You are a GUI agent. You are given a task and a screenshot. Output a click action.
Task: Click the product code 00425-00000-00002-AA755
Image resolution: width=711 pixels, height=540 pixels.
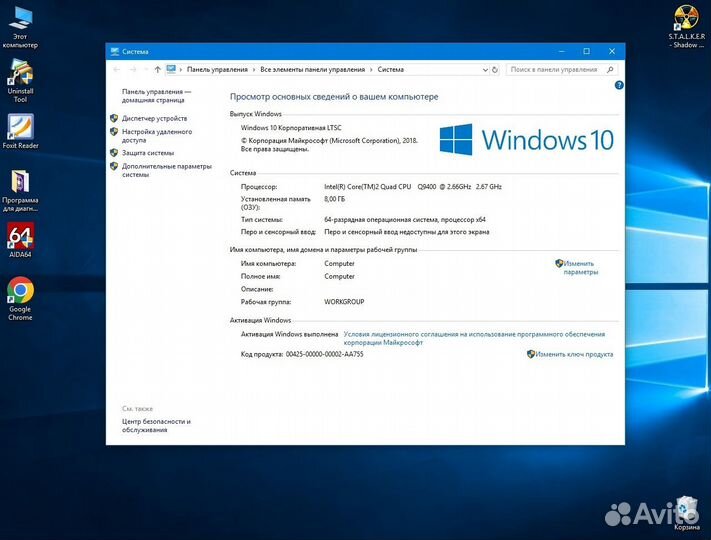point(324,354)
